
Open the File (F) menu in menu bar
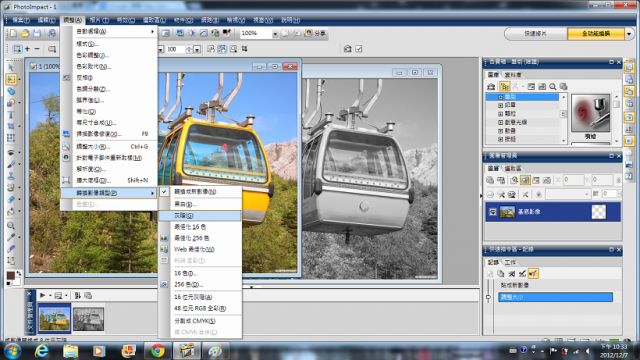[21, 20]
